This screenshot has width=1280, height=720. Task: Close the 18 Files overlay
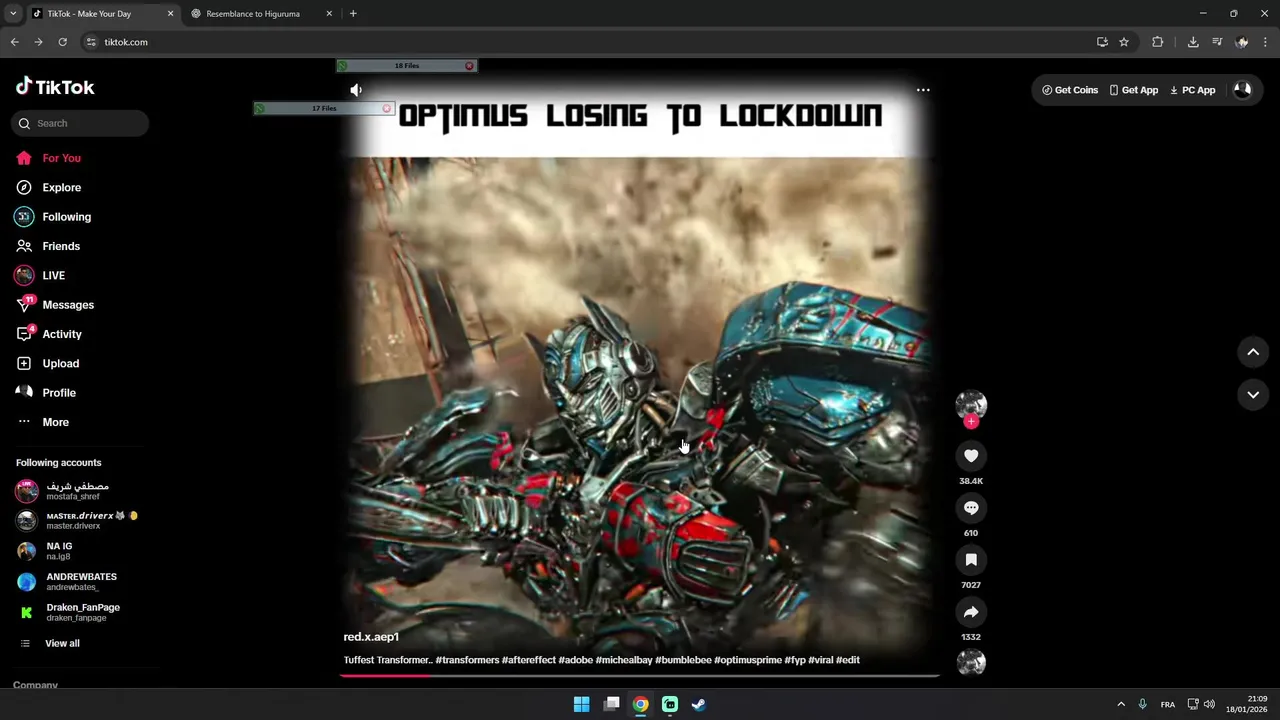(x=469, y=66)
